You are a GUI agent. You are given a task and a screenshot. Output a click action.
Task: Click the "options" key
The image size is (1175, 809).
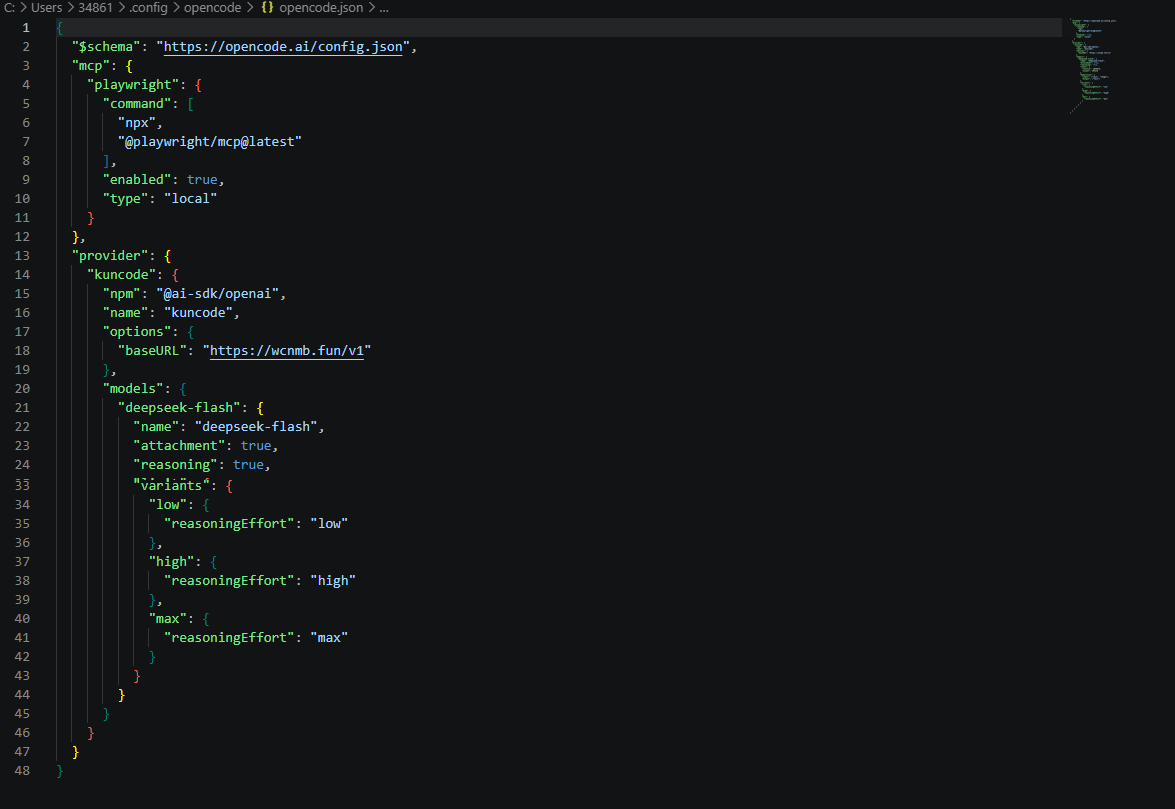point(137,332)
